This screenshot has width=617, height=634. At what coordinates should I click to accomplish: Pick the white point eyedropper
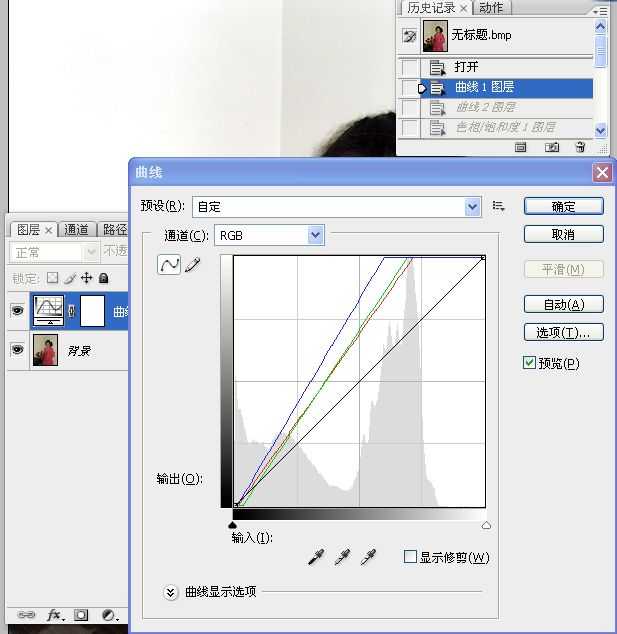368,557
